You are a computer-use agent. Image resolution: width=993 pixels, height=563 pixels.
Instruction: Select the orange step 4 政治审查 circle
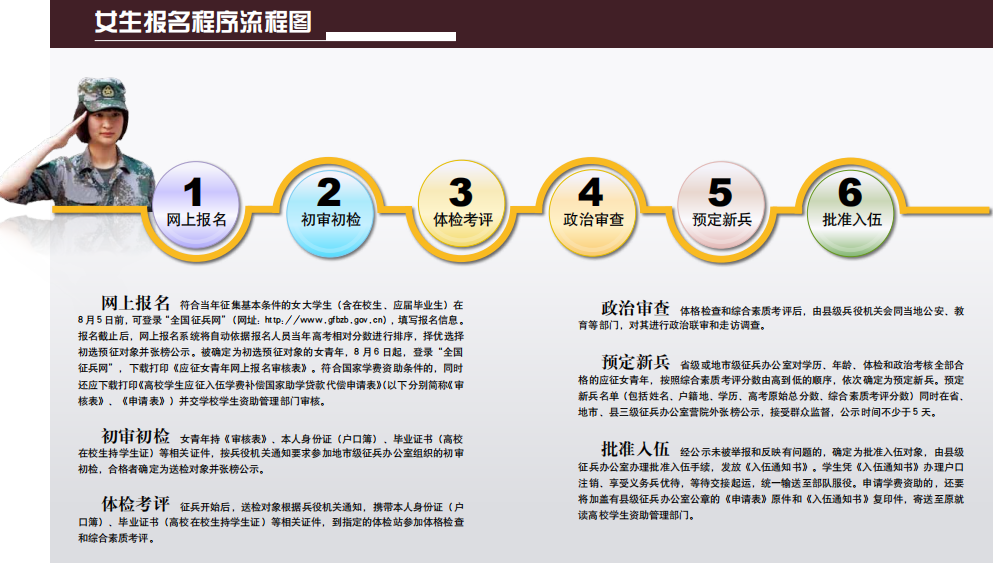(x=592, y=201)
